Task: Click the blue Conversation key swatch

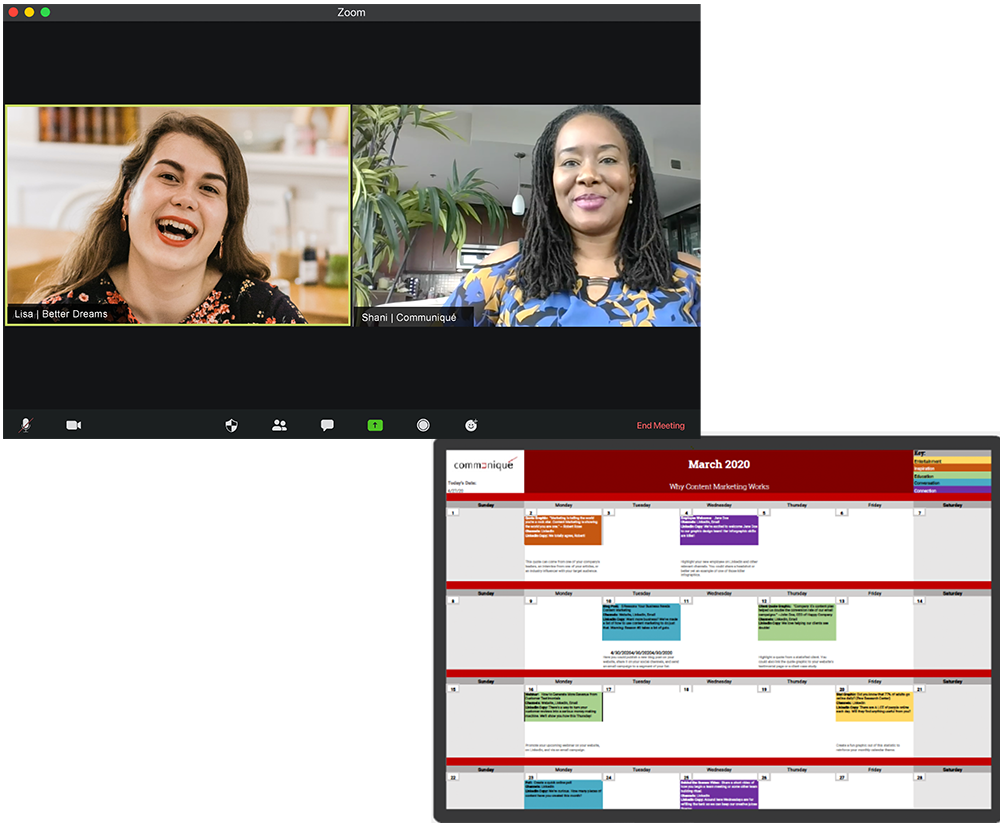Action: click(952, 483)
